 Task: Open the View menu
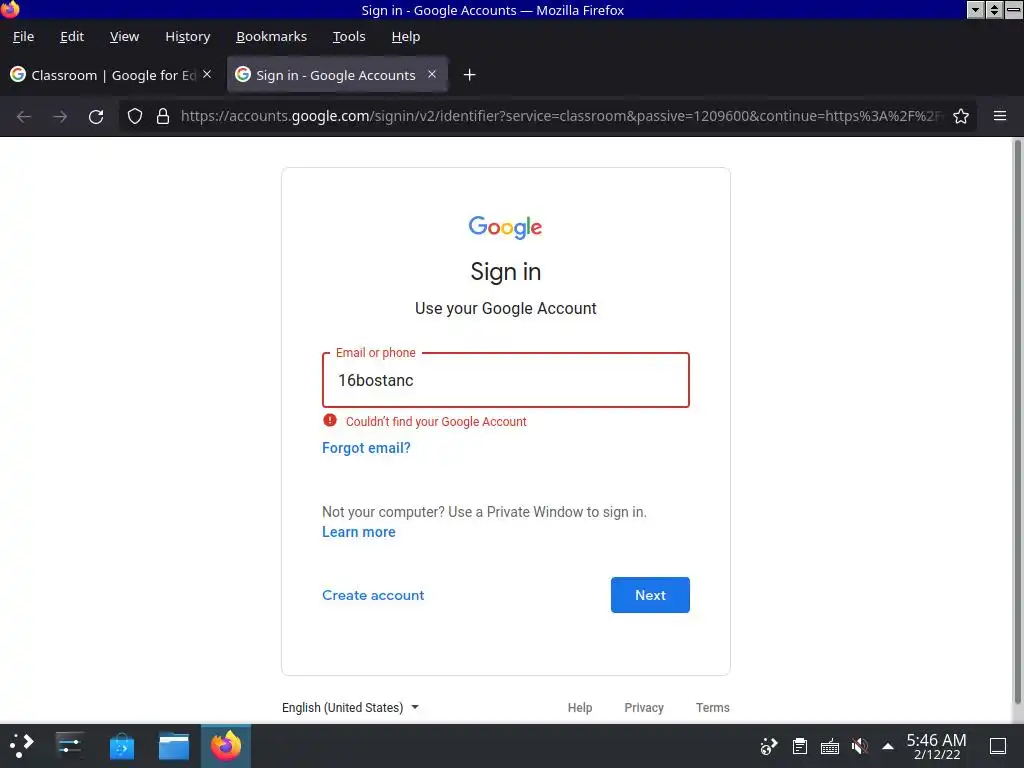(124, 37)
